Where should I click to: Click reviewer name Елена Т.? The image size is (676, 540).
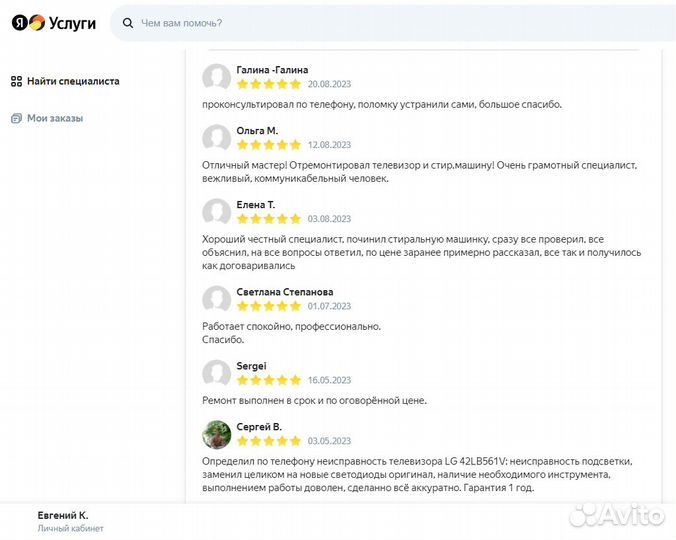pos(256,205)
